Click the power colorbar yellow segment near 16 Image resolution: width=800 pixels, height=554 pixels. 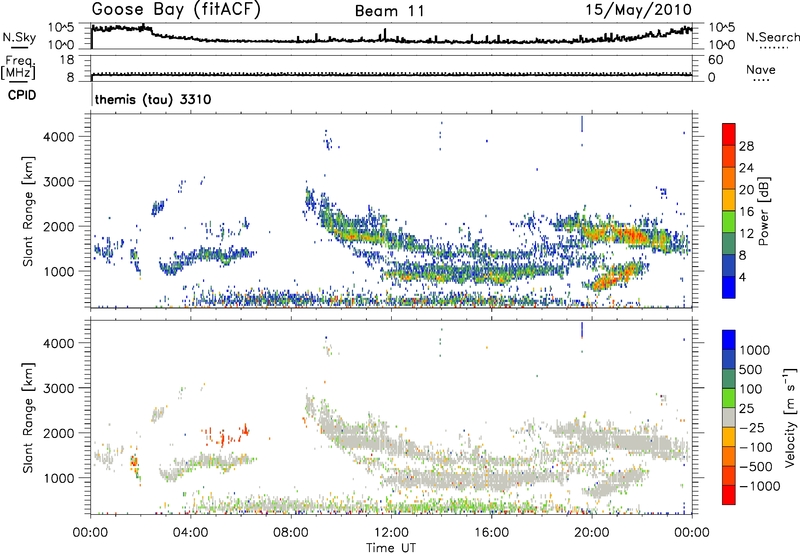click(729, 199)
